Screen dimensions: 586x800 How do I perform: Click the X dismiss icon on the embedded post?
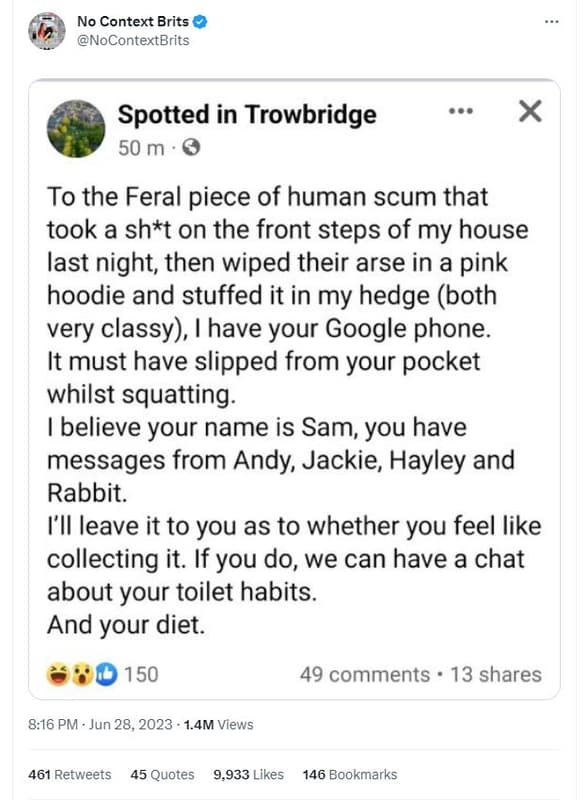click(528, 111)
